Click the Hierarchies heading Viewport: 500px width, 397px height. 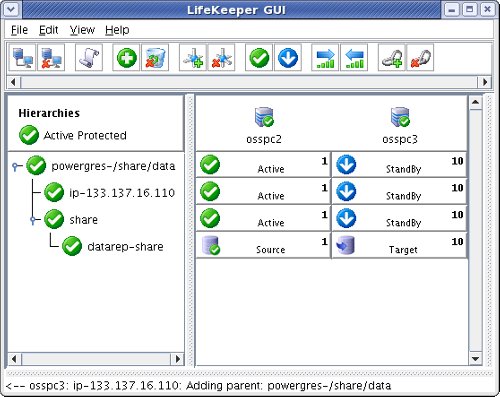(49, 113)
